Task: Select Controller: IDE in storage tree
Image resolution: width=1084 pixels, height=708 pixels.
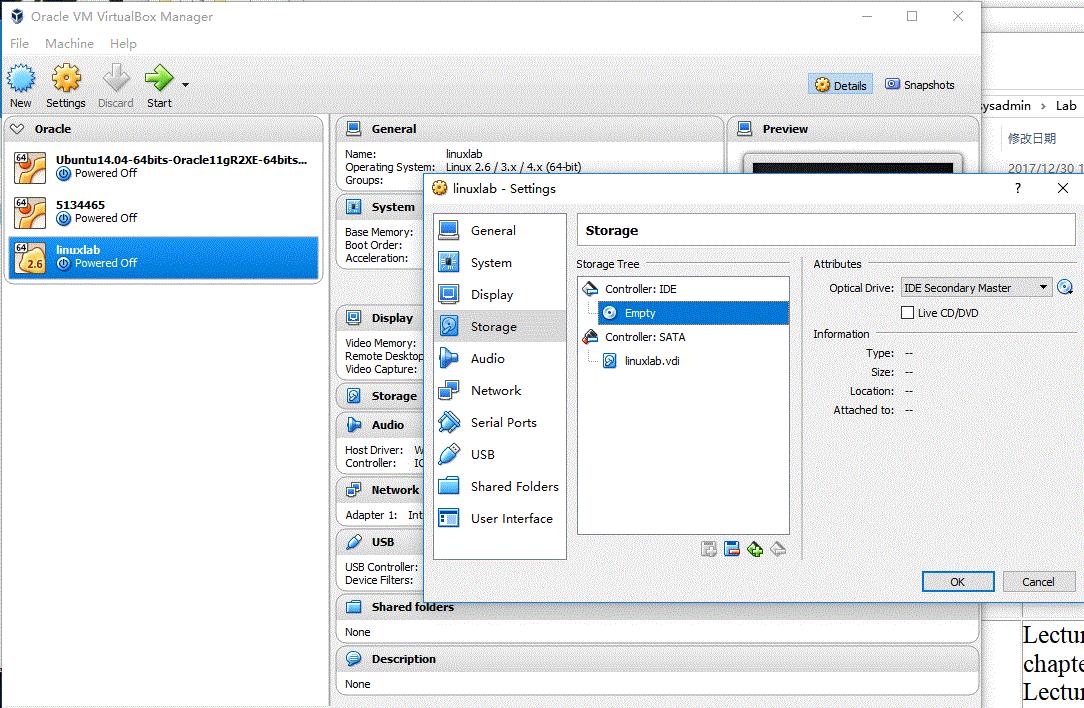Action: [683, 289]
